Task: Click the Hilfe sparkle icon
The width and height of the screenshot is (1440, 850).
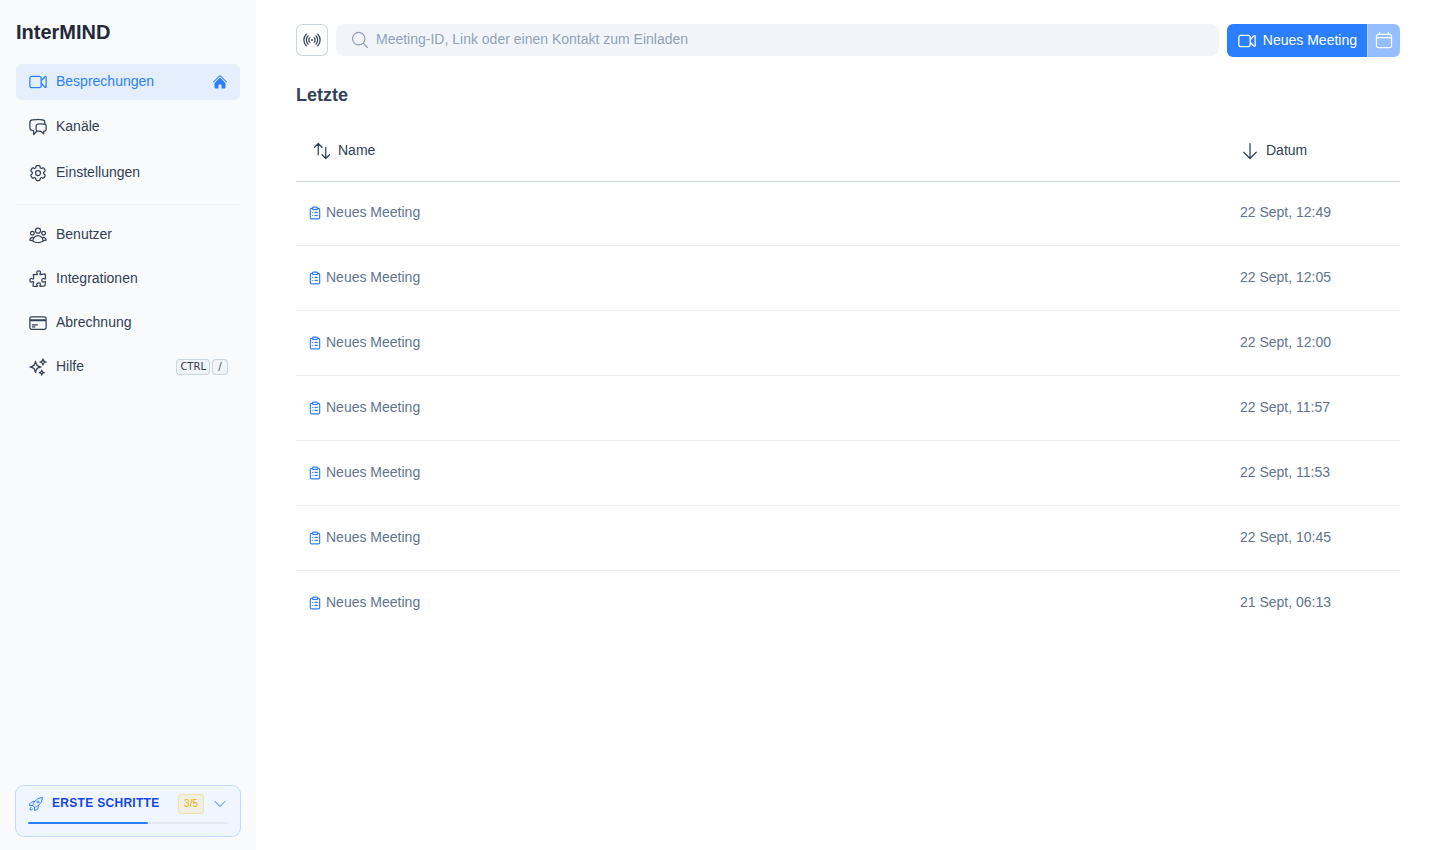Action: tap(38, 367)
